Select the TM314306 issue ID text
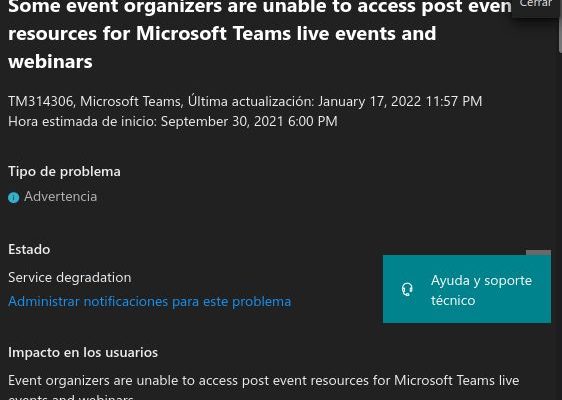 point(41,101)
